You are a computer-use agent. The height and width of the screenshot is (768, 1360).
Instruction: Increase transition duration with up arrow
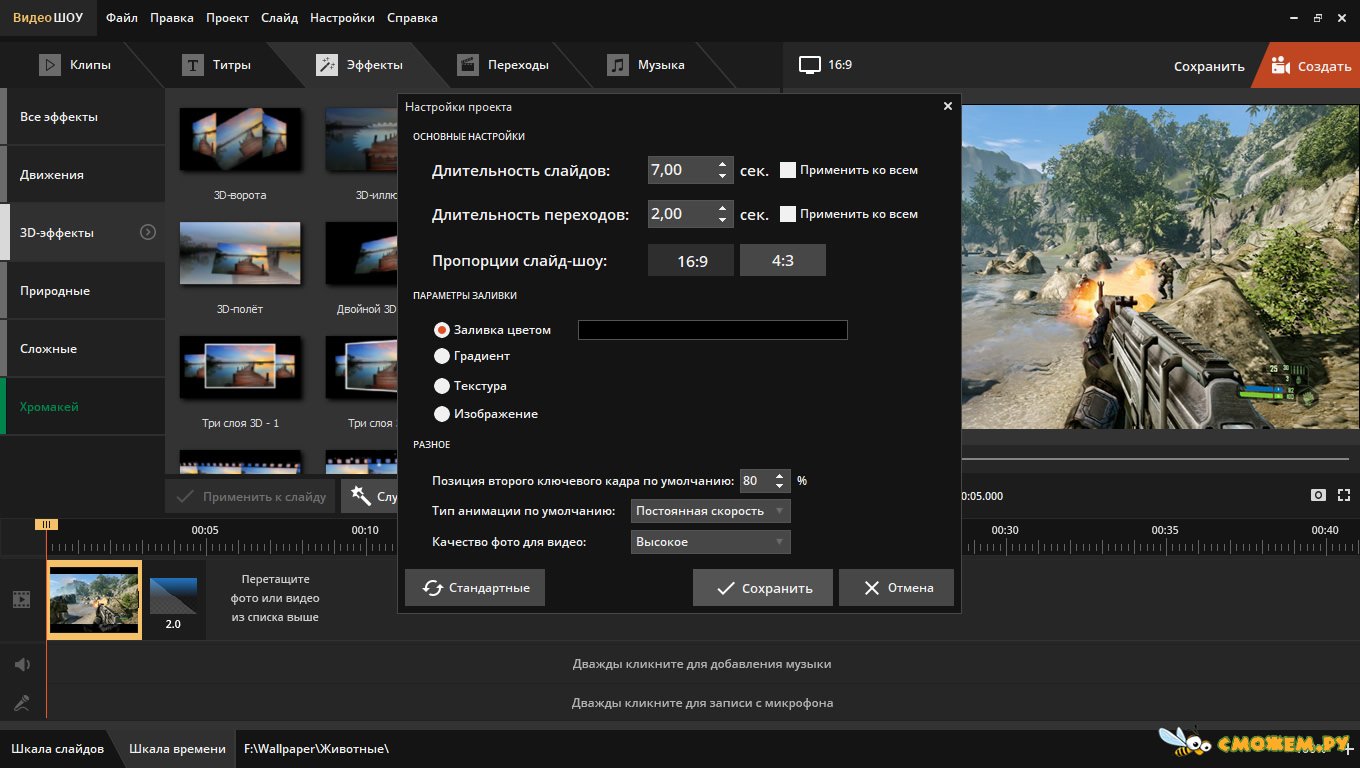coord(723,207)
